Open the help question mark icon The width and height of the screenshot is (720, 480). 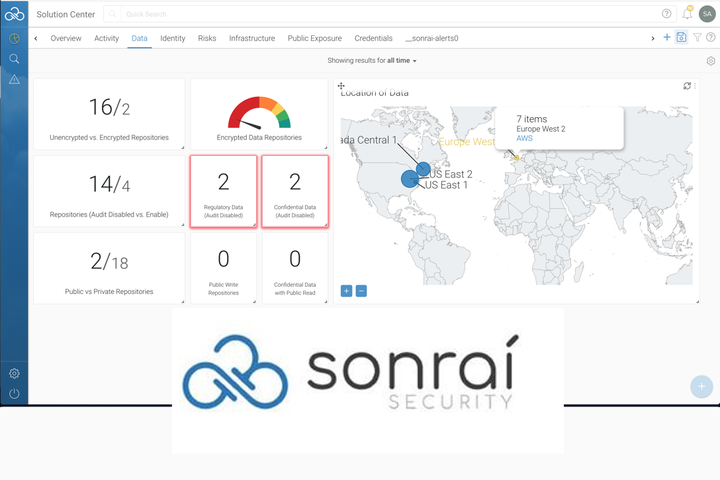pos(667,14)
